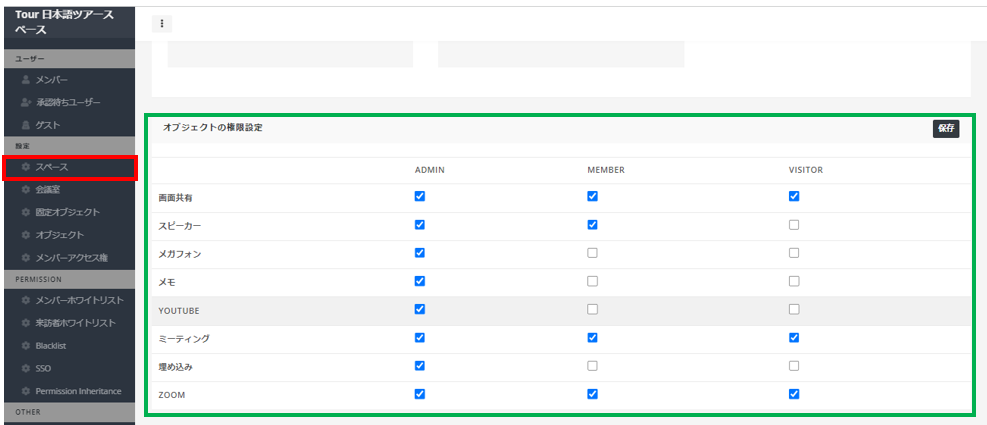Click the オブジェクトの権限設定 heading text

click(213, 127)
